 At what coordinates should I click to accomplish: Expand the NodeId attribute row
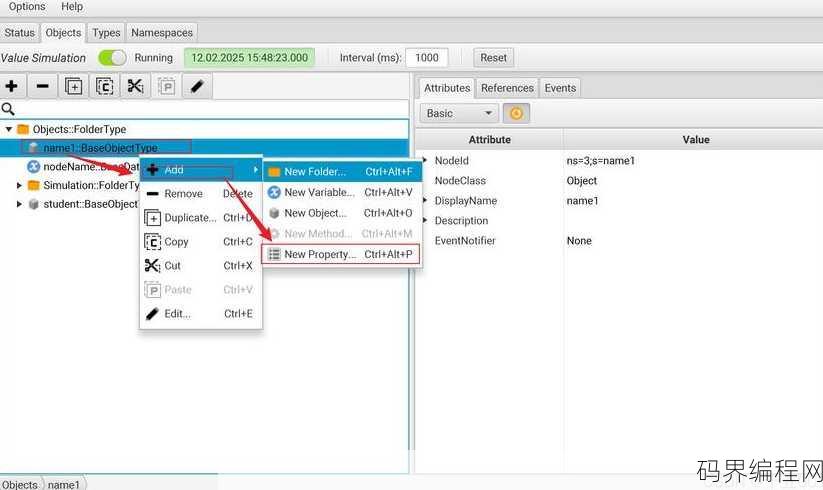coord(425,160)
